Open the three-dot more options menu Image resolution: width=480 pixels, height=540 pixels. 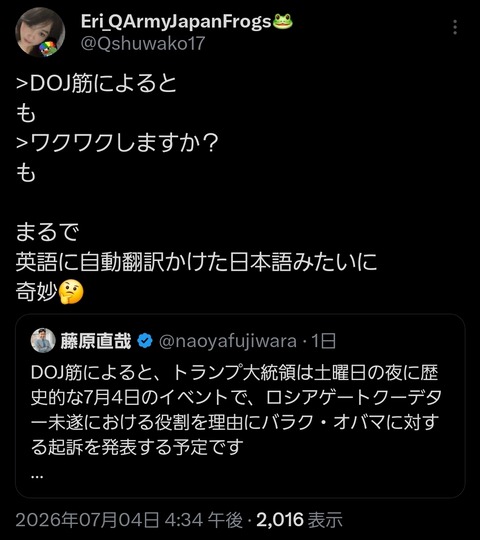click(455, 27)
